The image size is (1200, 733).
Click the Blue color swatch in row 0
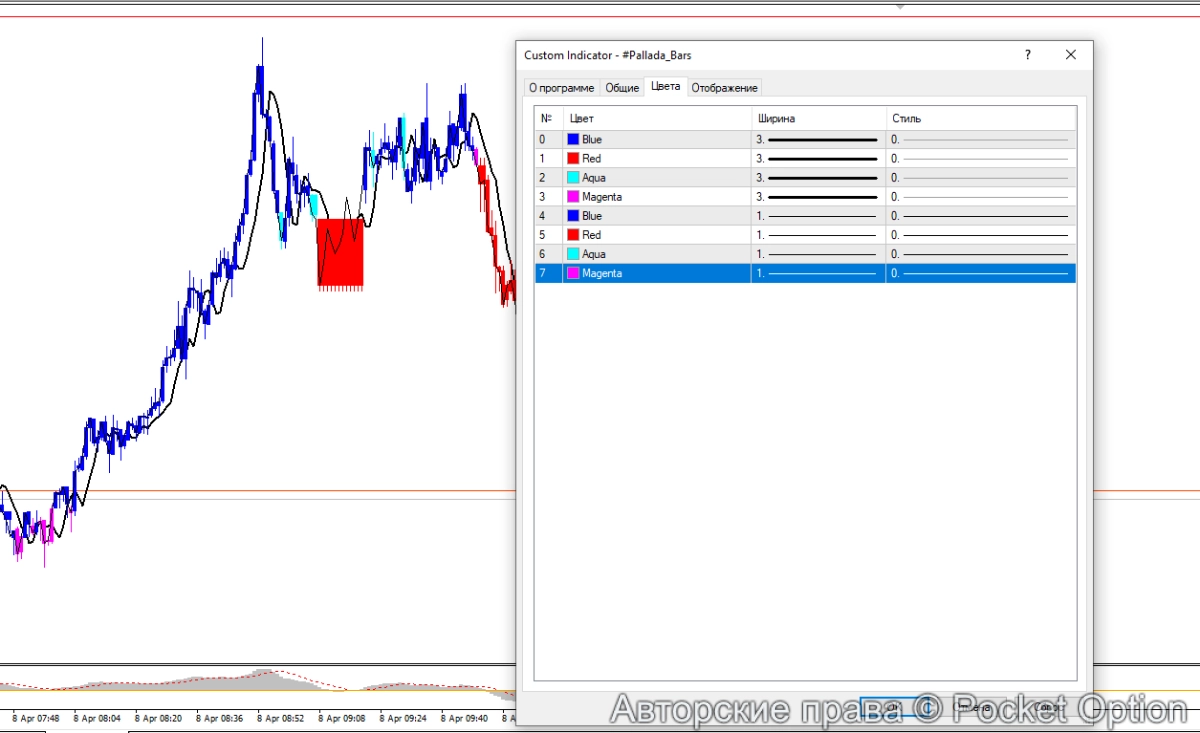[x=574, y=140]
